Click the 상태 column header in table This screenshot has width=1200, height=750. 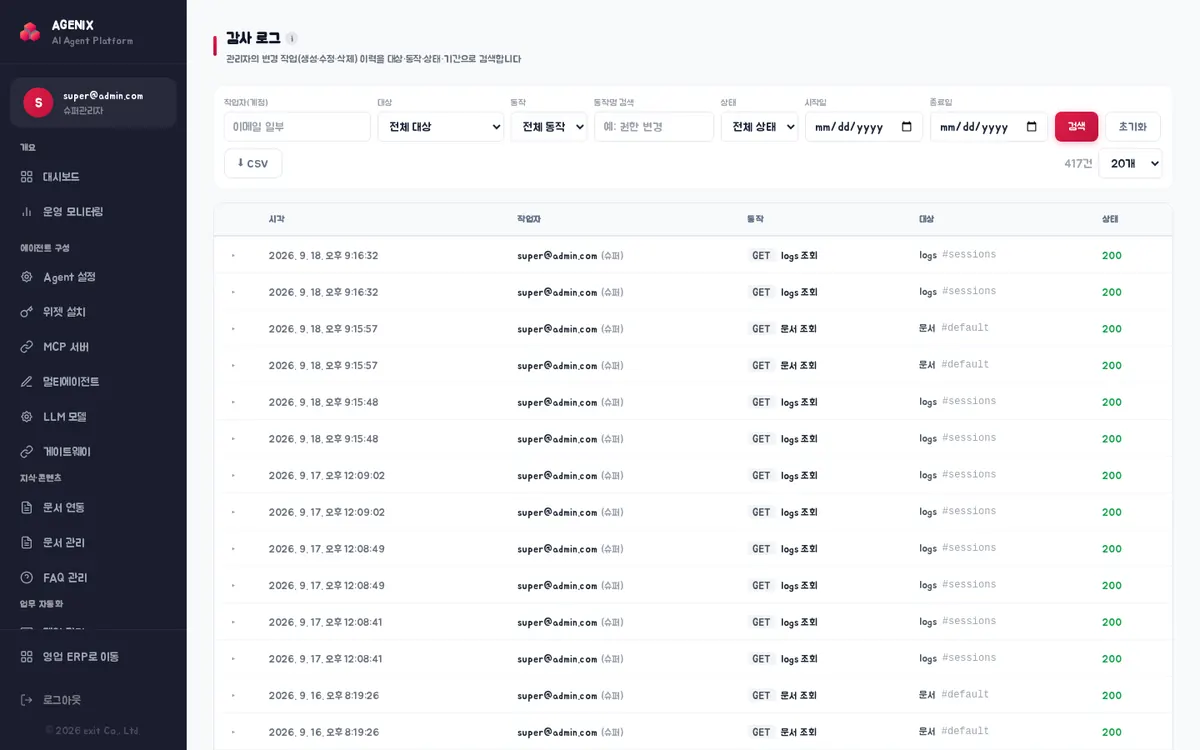pos(1110,219)
